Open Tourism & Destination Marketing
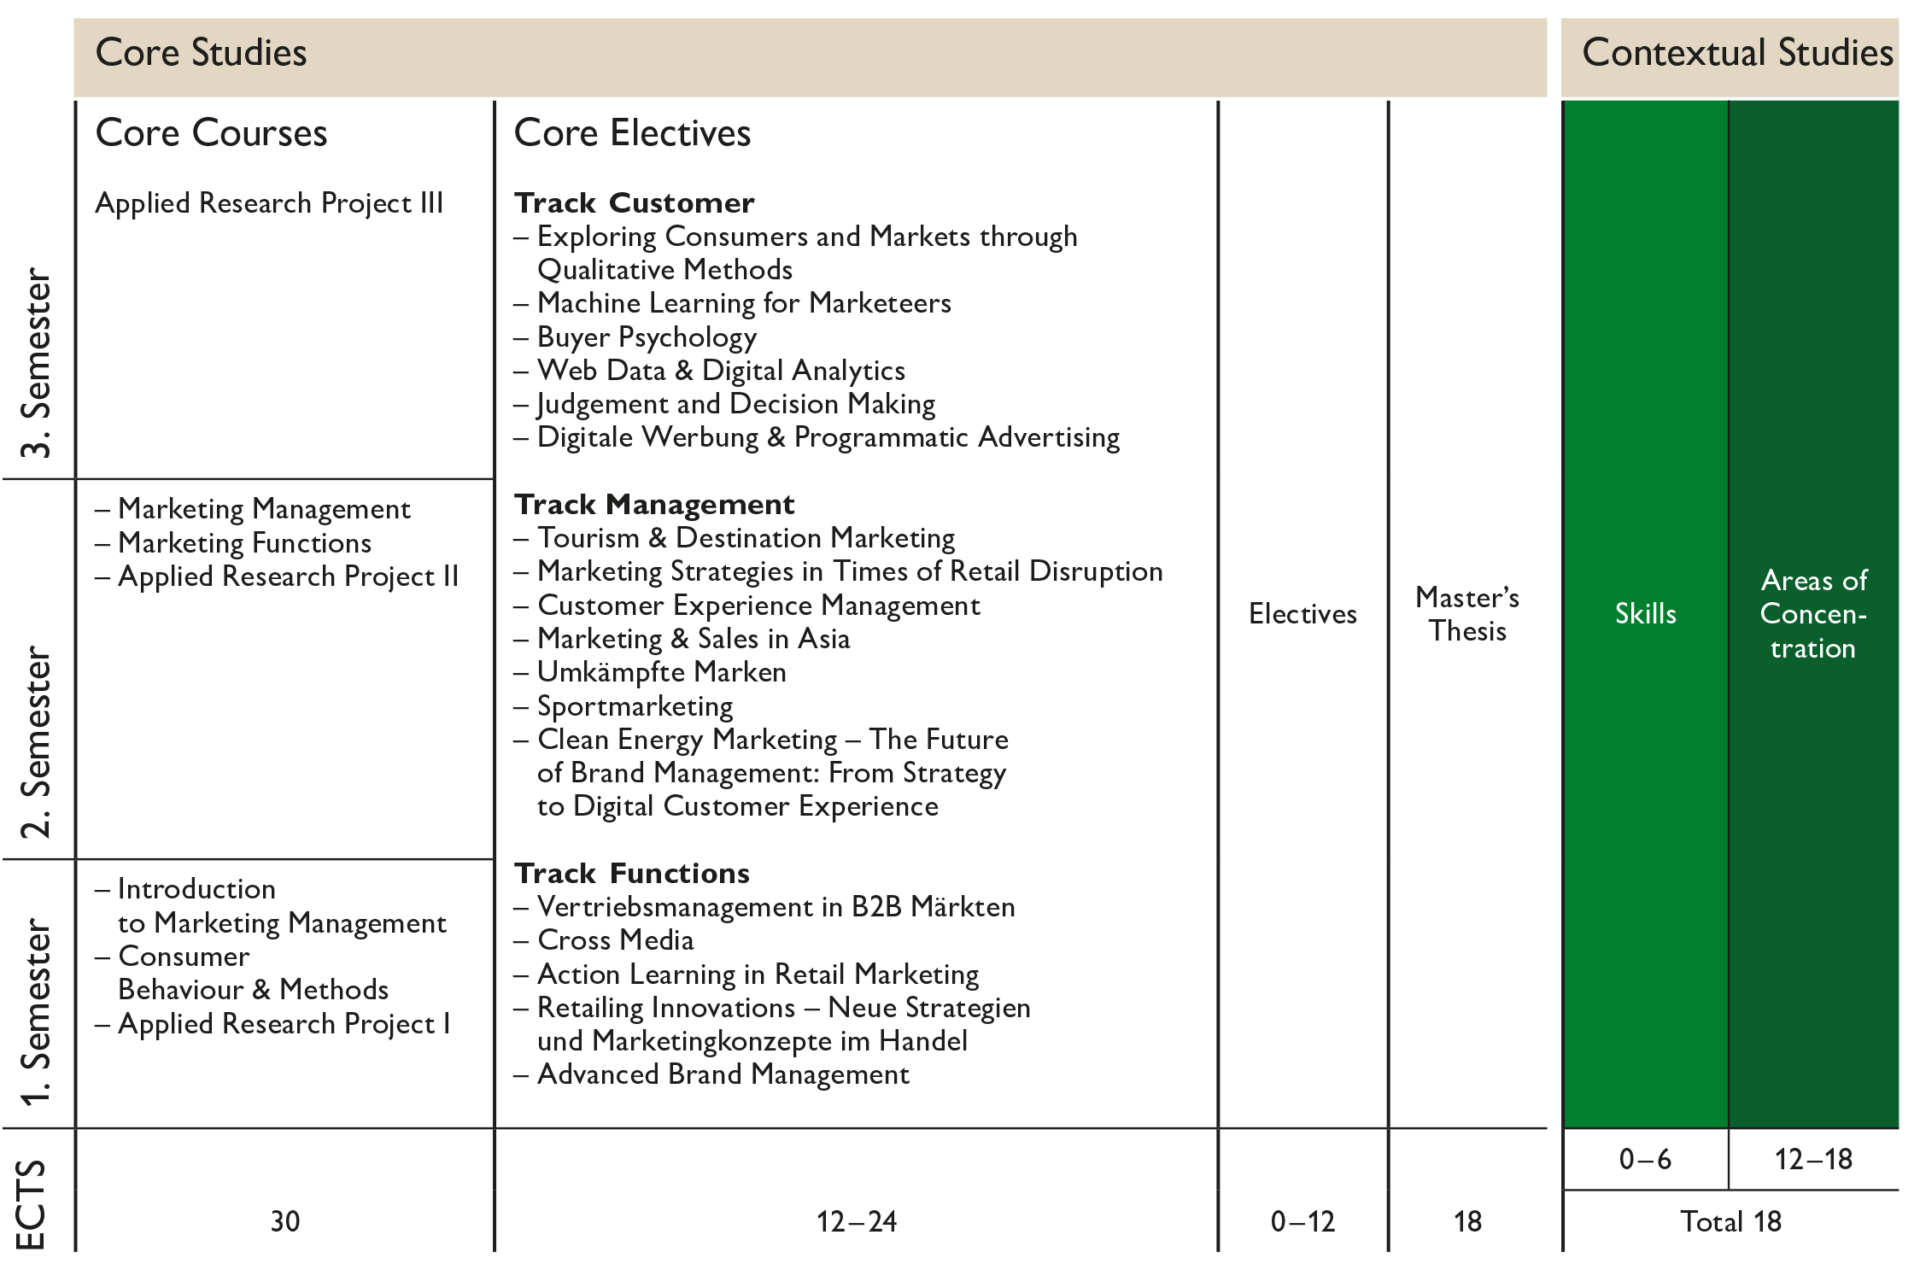 [x=745, y=538]
